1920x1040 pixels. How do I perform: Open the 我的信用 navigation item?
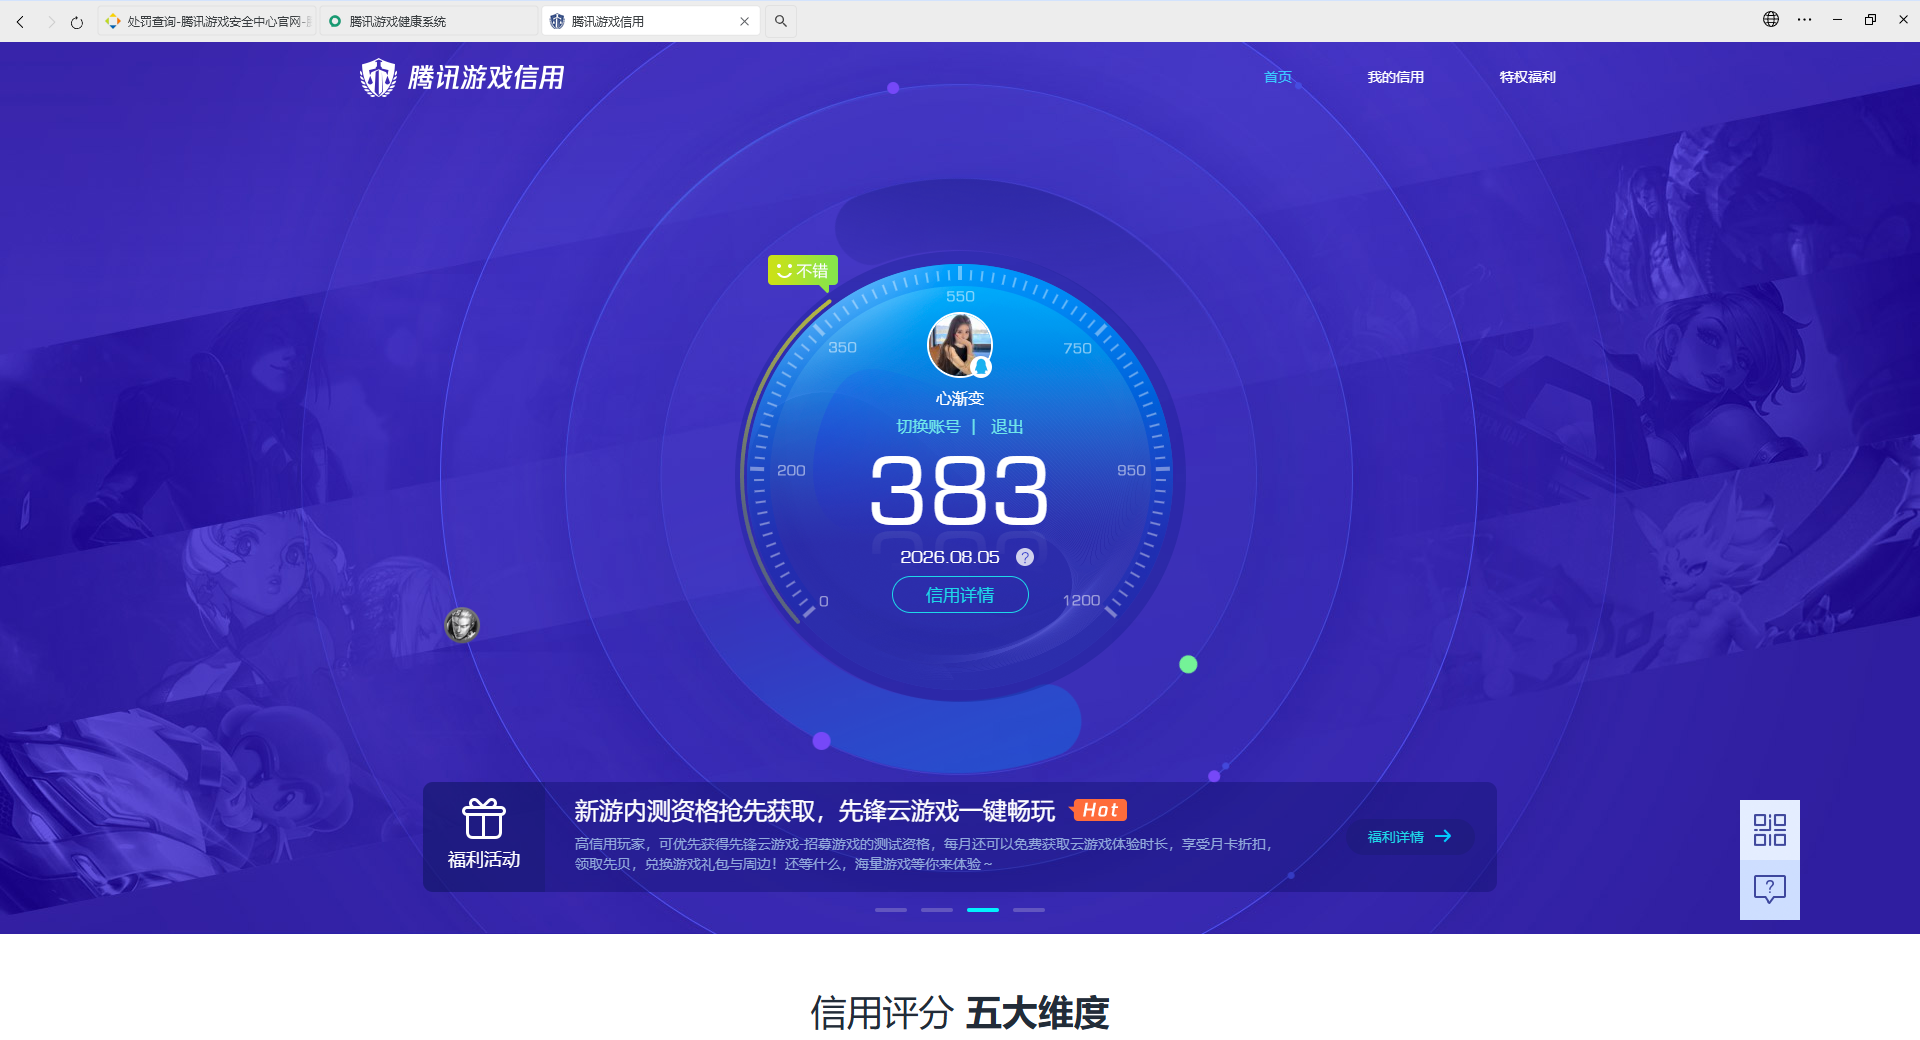click(1396, 77)
